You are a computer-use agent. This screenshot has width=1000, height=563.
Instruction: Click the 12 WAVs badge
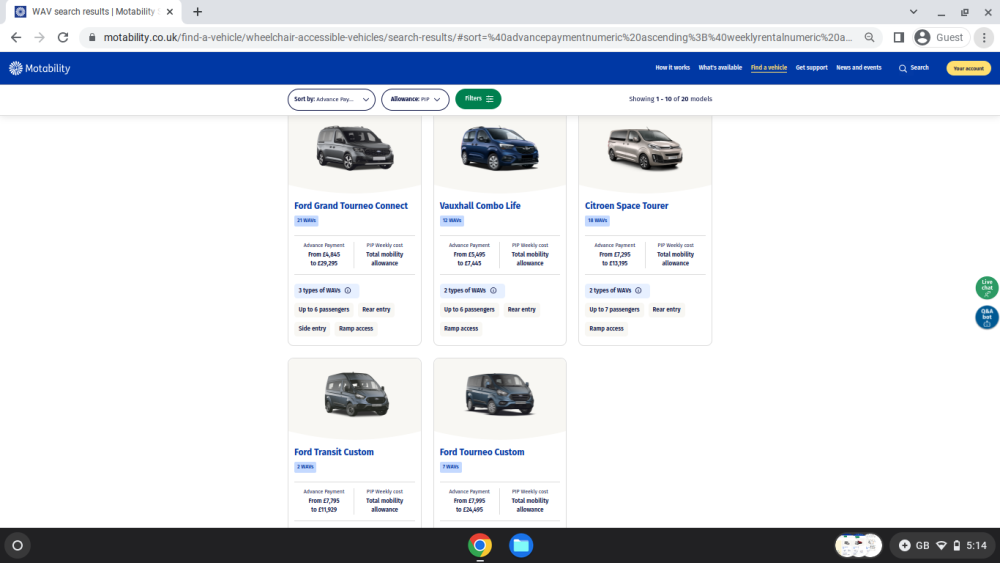click(x=452, y=221)
